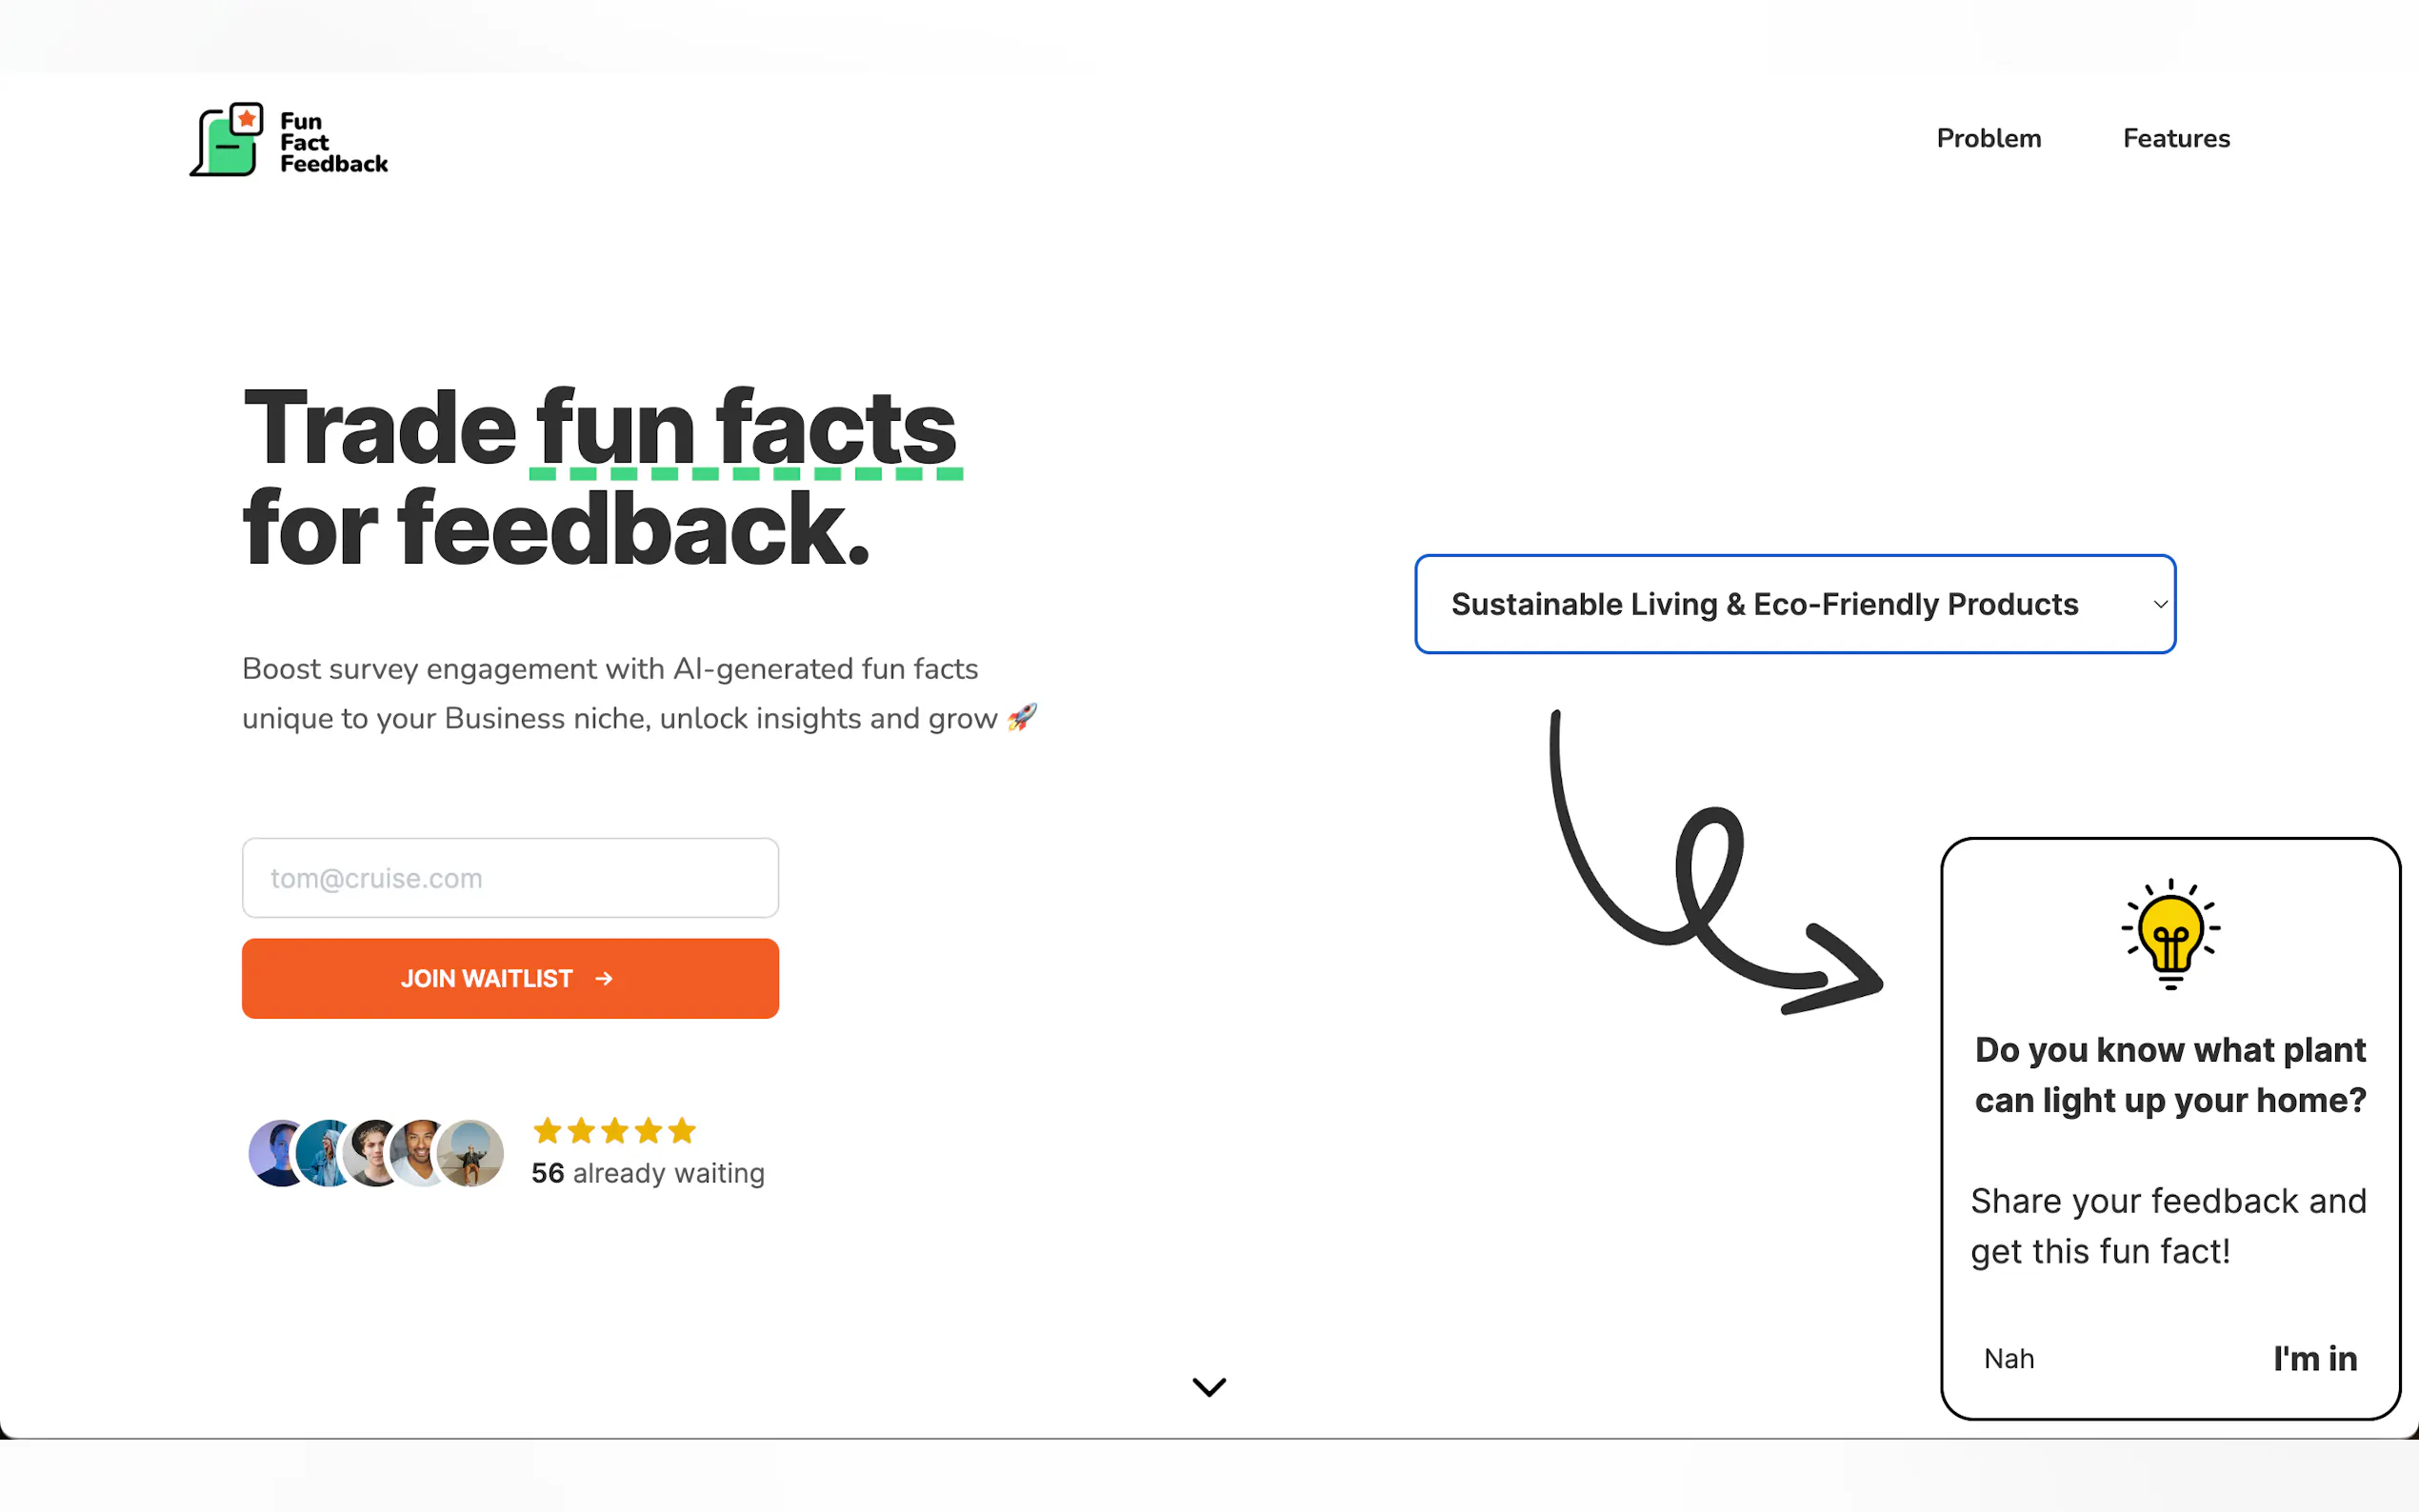
Task: Dismiss with the Nah option
Action: 2008,1358
